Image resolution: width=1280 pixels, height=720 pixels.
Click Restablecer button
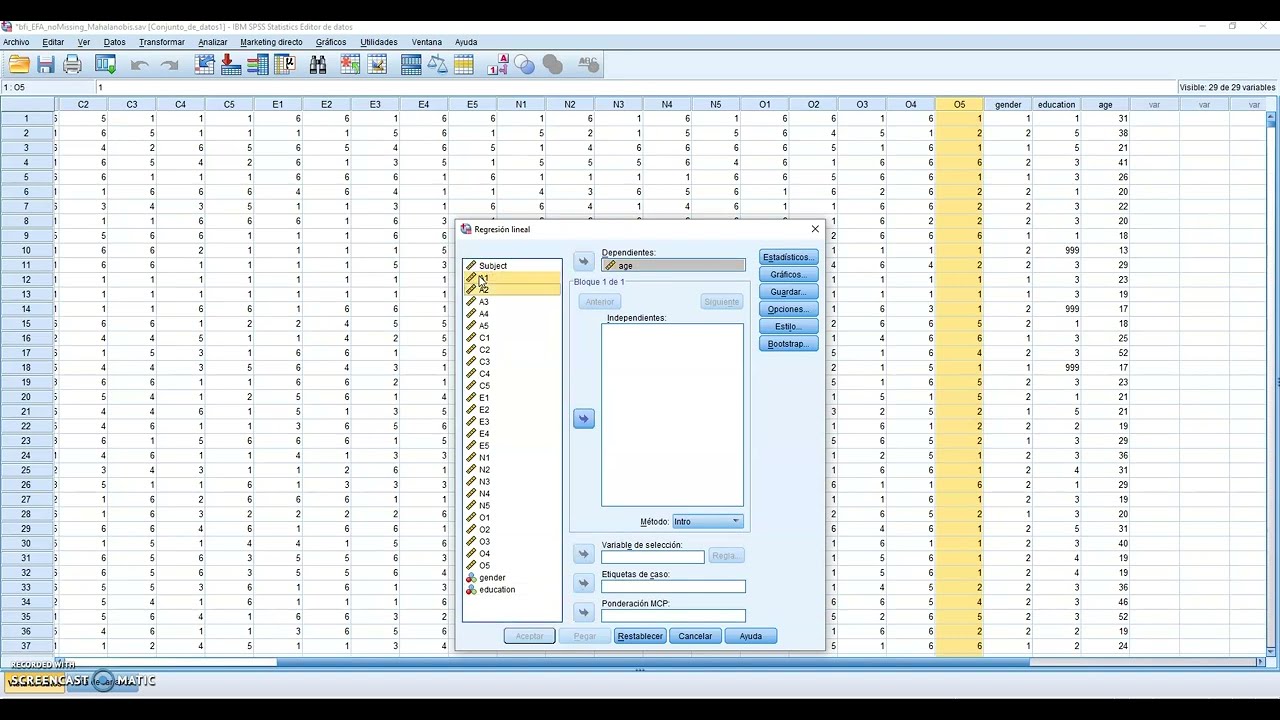[640, 636]
